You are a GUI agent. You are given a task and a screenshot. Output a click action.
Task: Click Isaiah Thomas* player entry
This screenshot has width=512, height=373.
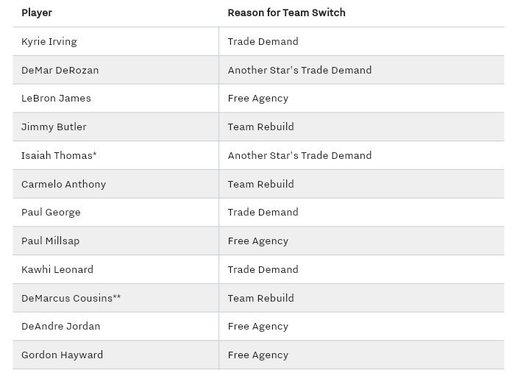tap(59, 155)
